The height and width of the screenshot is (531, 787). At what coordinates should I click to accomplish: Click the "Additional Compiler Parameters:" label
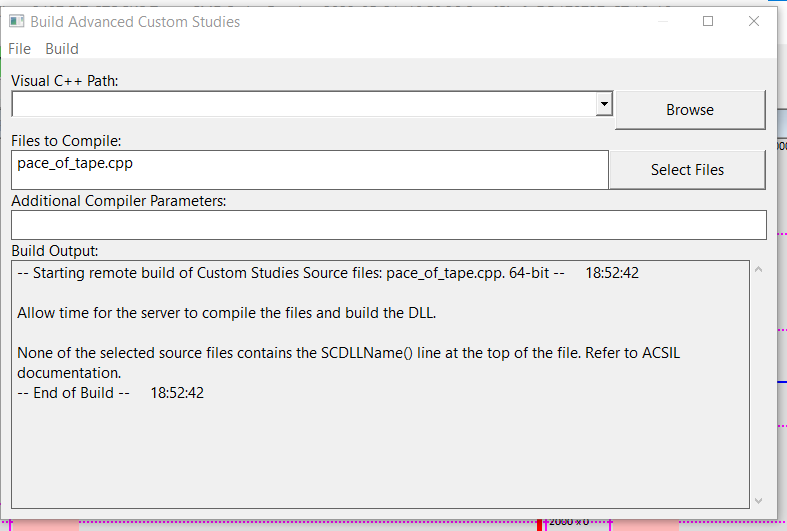coord(119,201)
